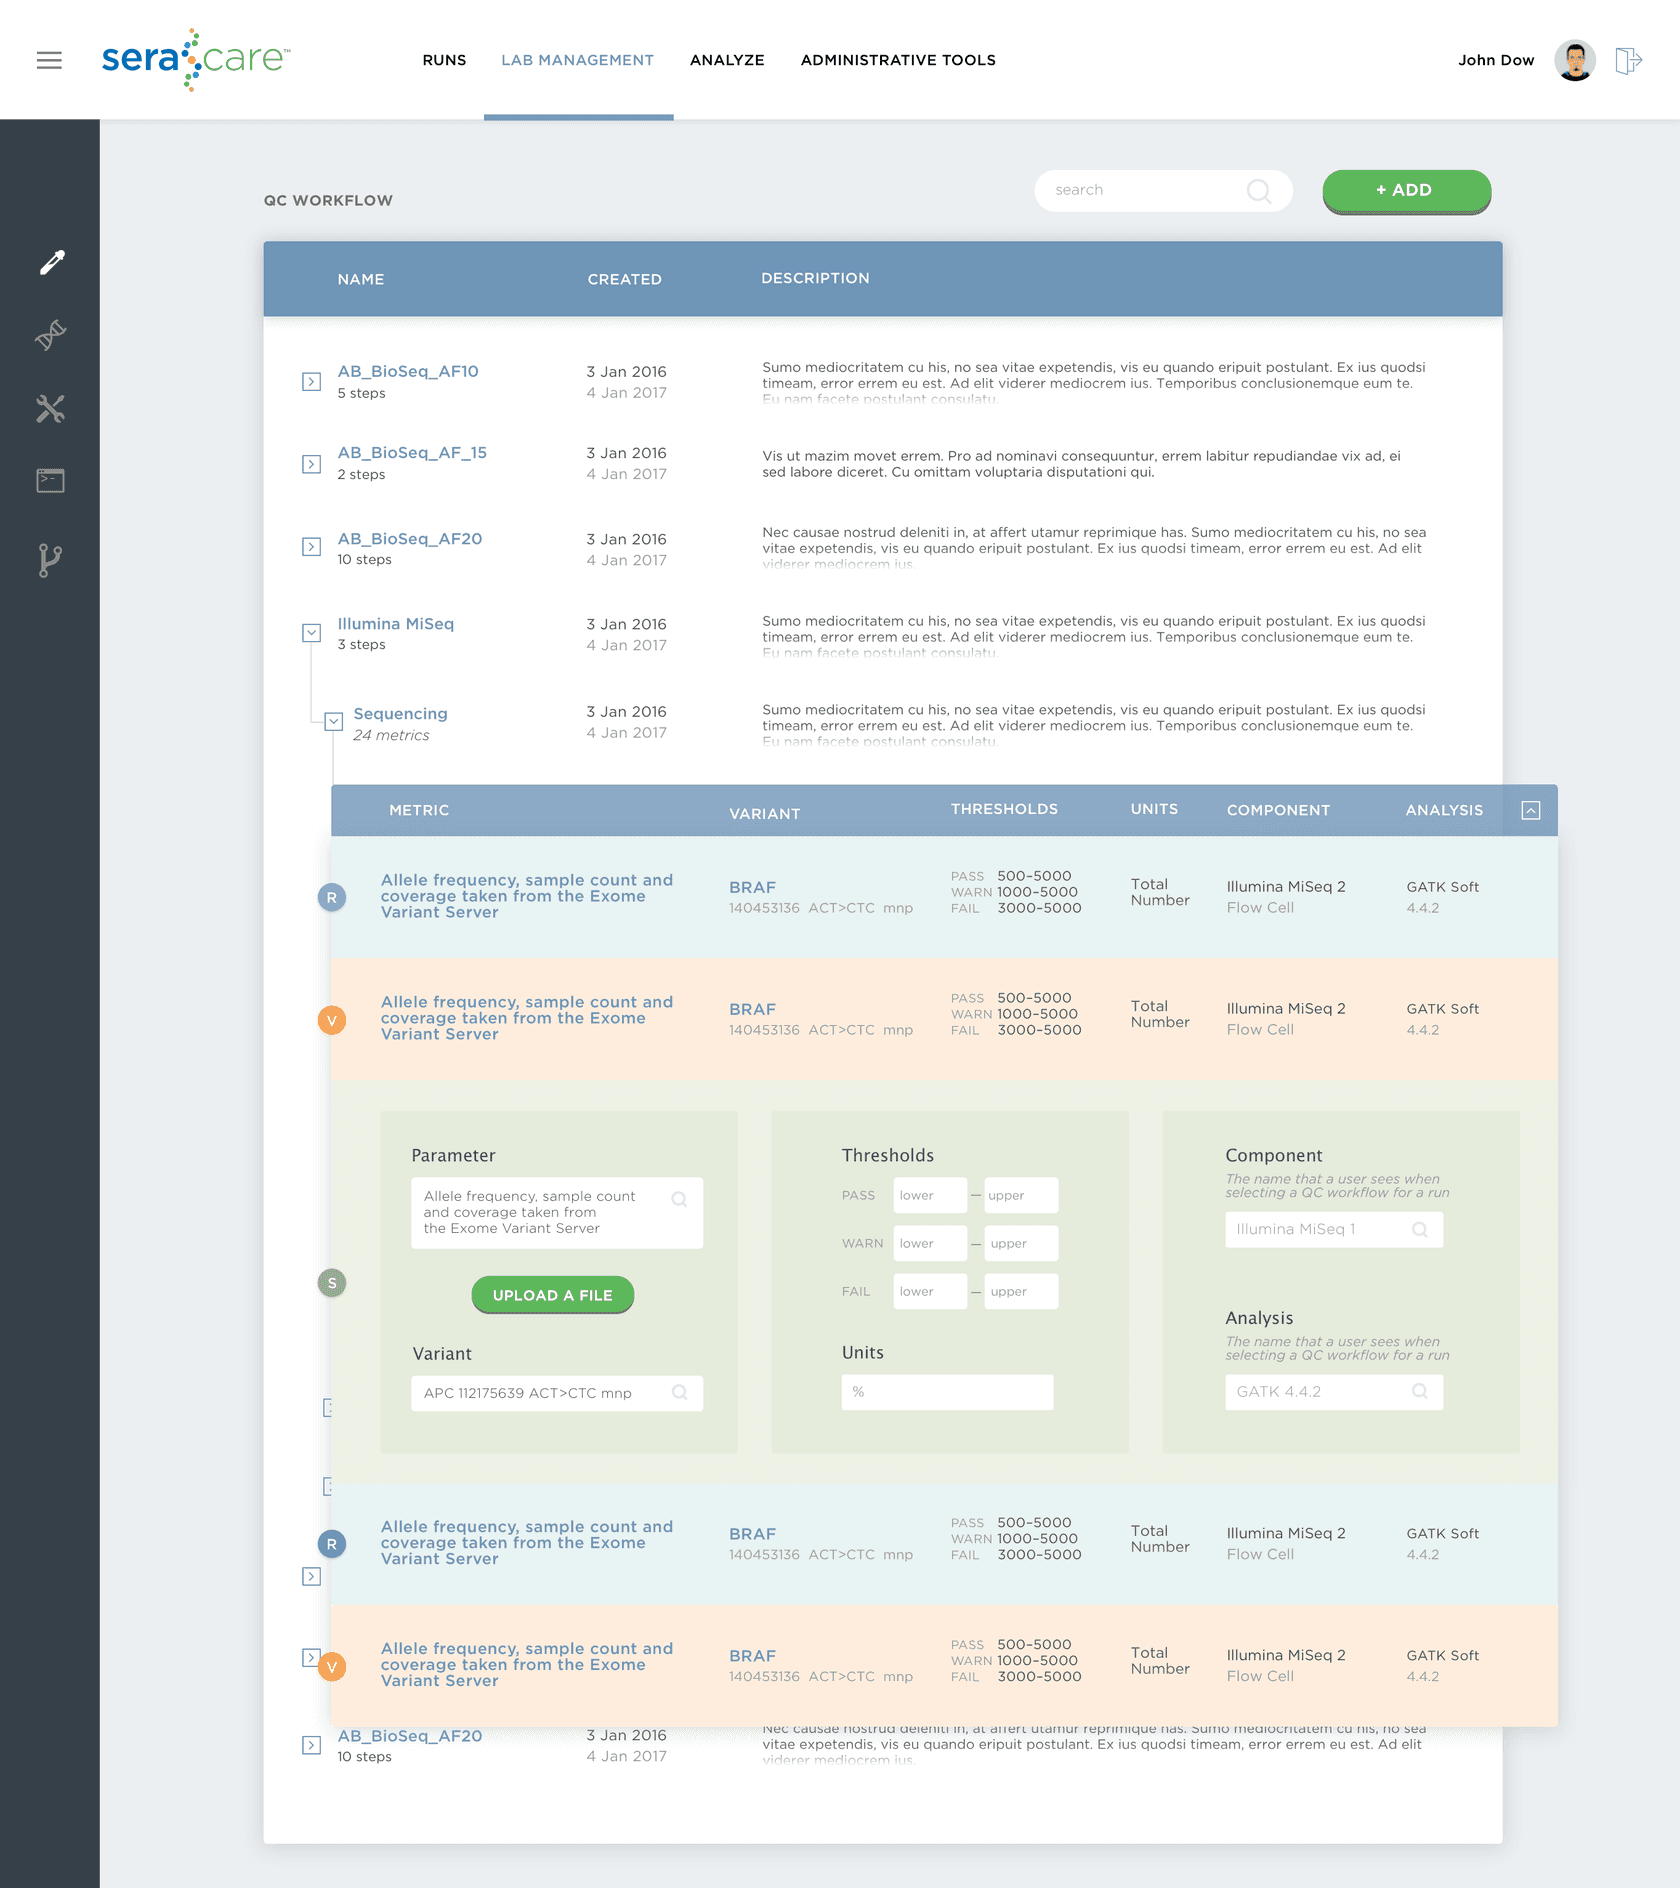Open the hamburger menu
1680x1888 pixels.
pyautogui.click(x=49, y=60)
